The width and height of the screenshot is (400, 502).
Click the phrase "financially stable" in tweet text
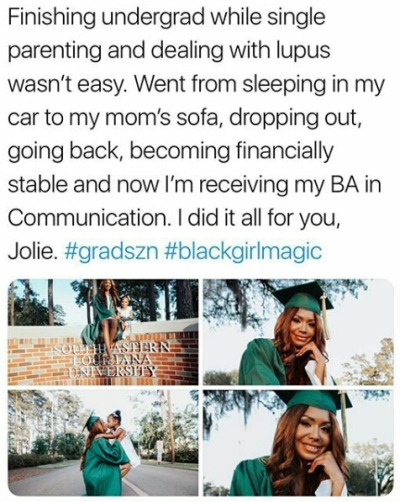170,168
